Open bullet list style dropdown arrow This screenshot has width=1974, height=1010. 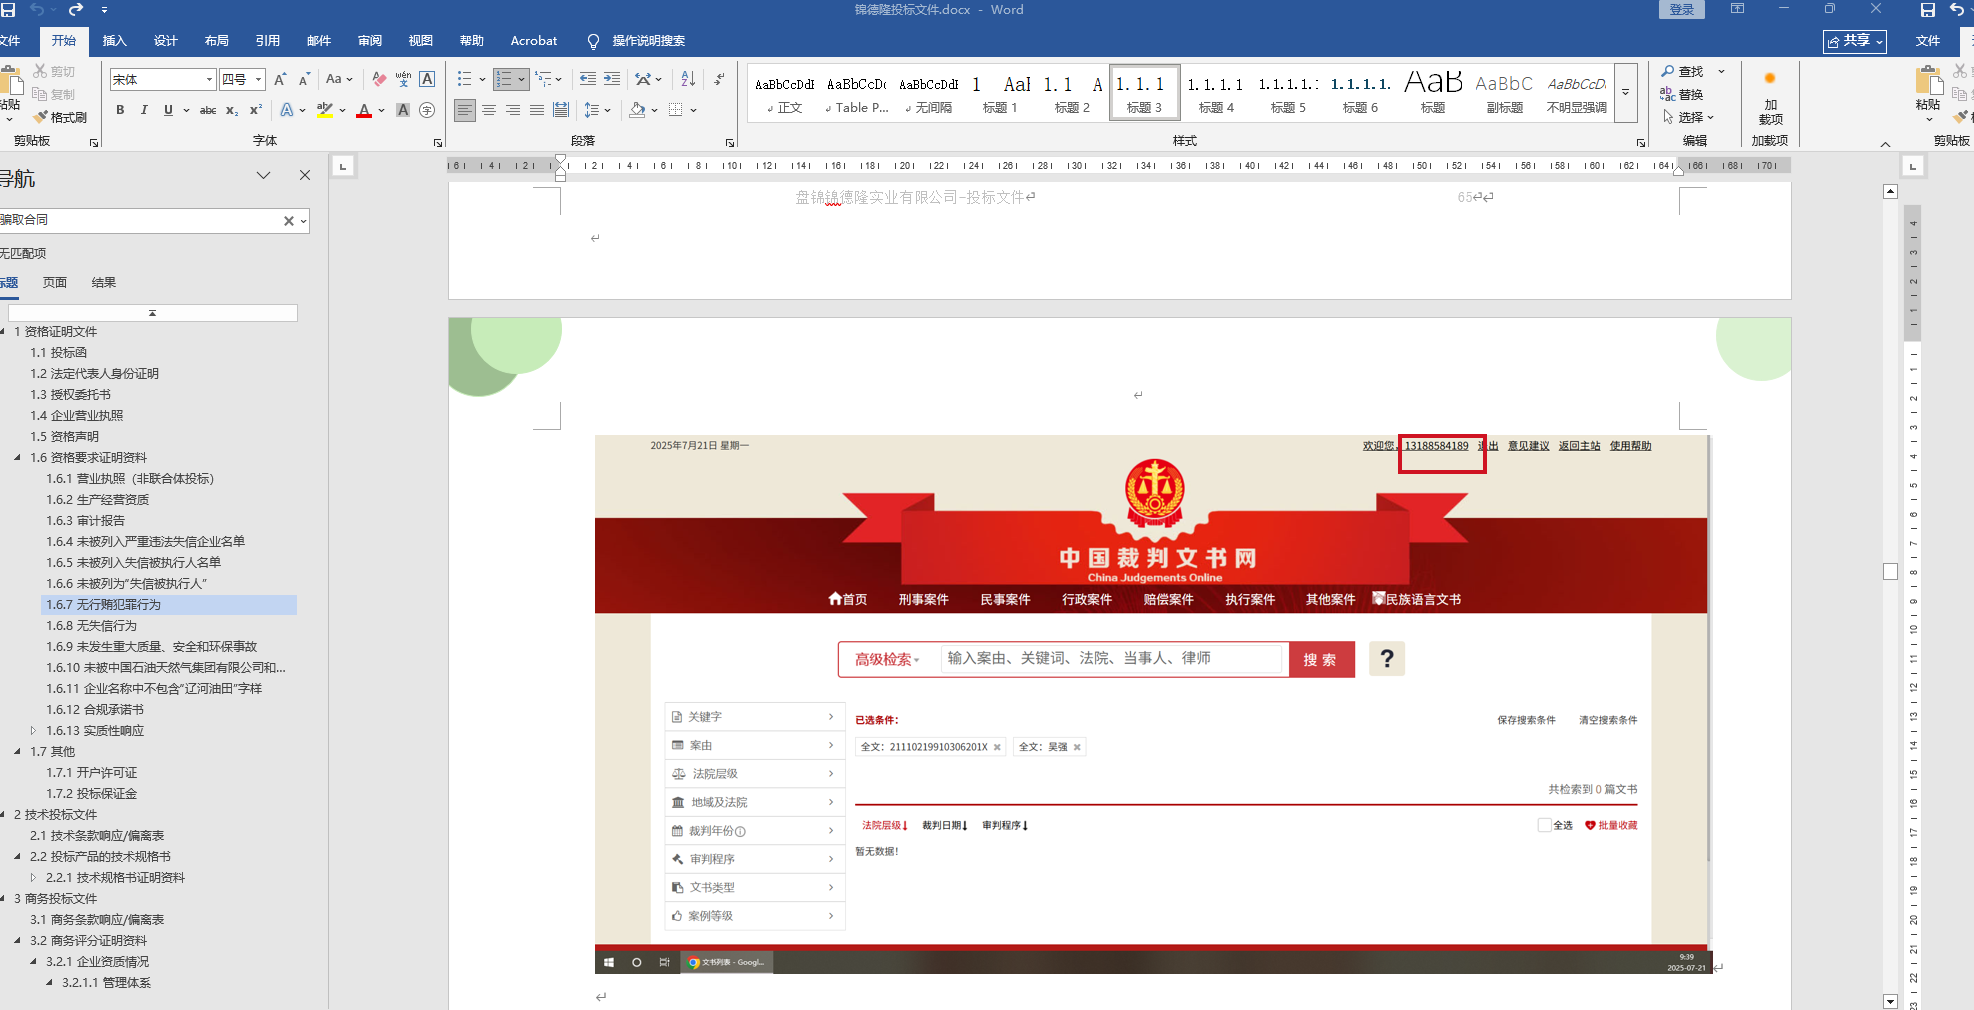click(483, 79)
